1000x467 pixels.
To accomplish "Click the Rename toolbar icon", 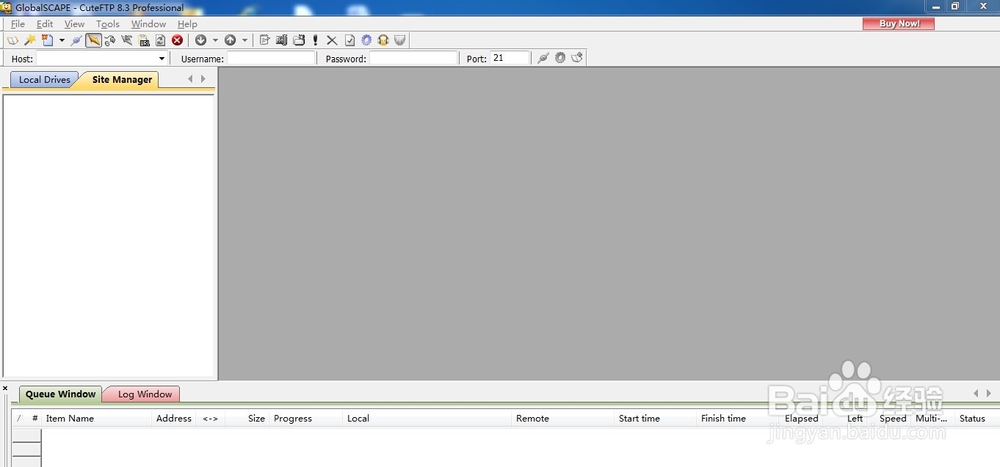I will 281,40.
